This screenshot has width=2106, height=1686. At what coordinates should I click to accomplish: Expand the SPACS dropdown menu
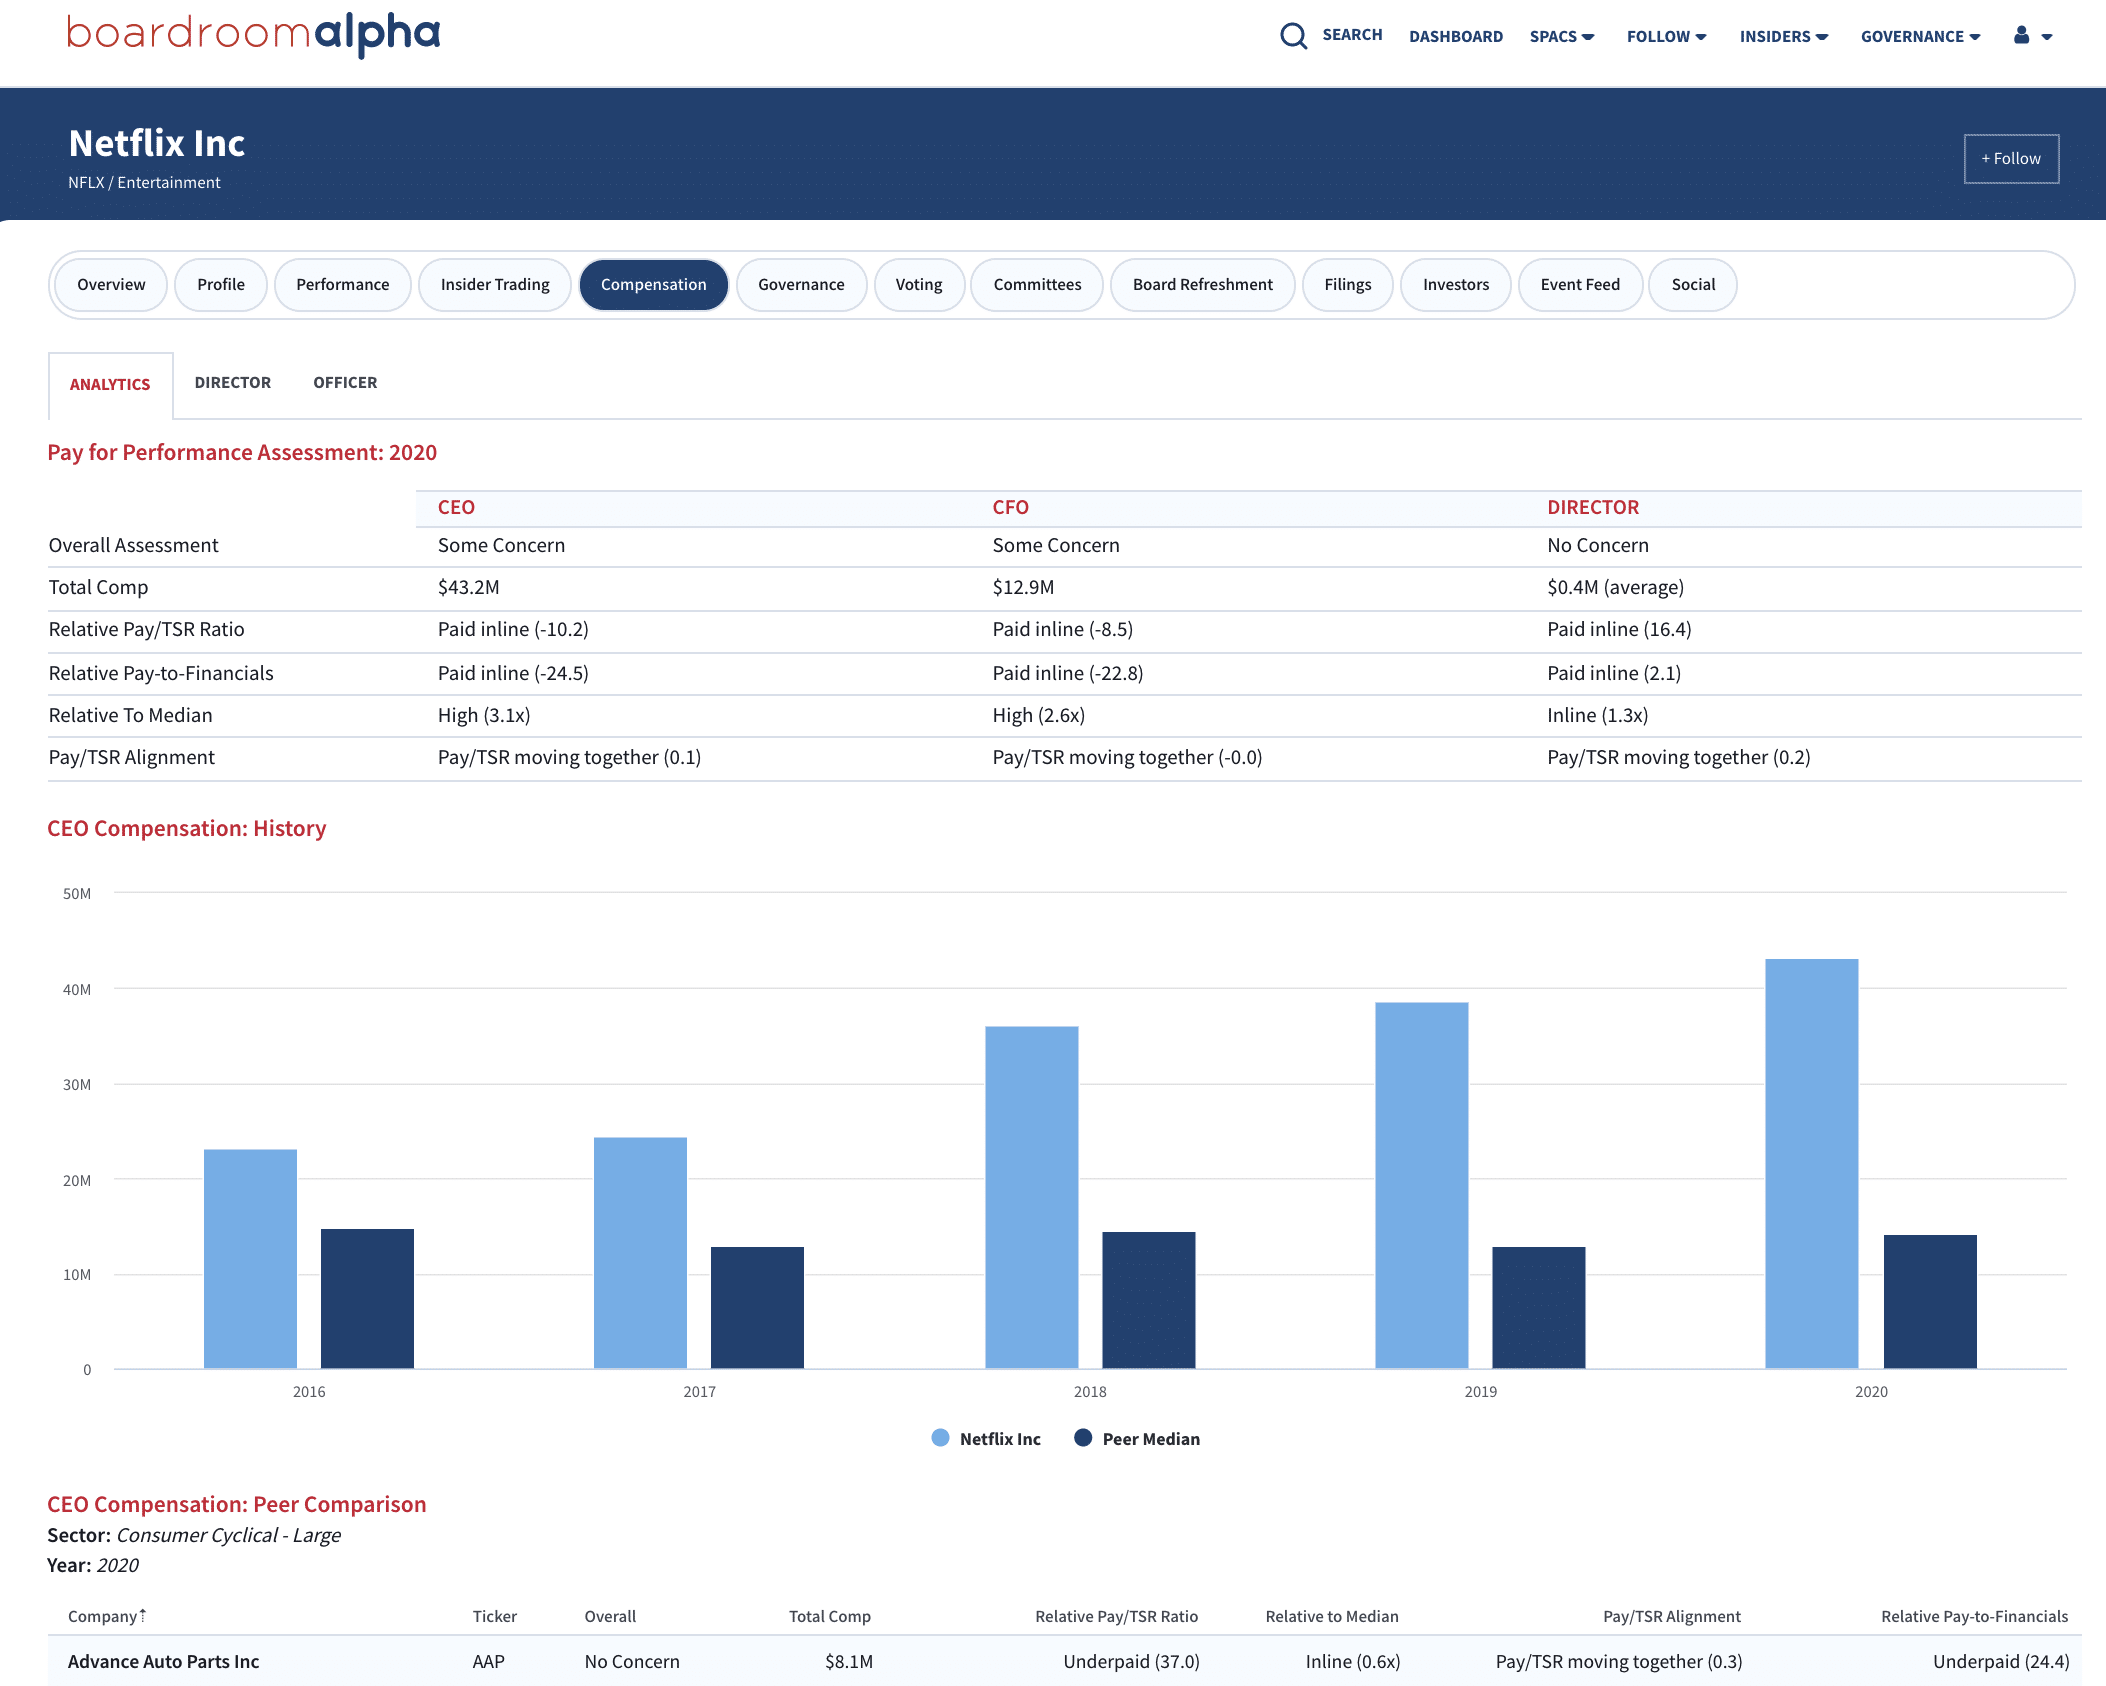1562,36
